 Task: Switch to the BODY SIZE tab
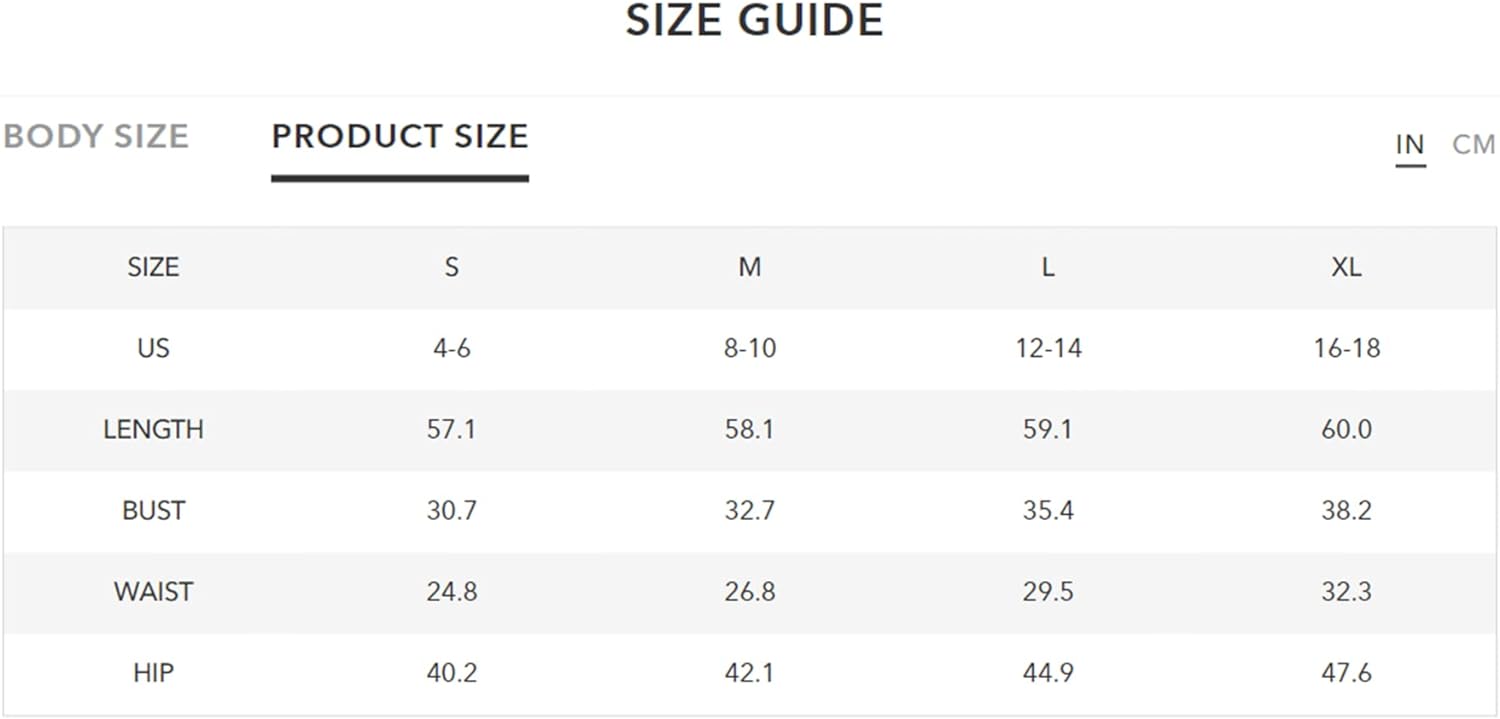pos(96,136)
